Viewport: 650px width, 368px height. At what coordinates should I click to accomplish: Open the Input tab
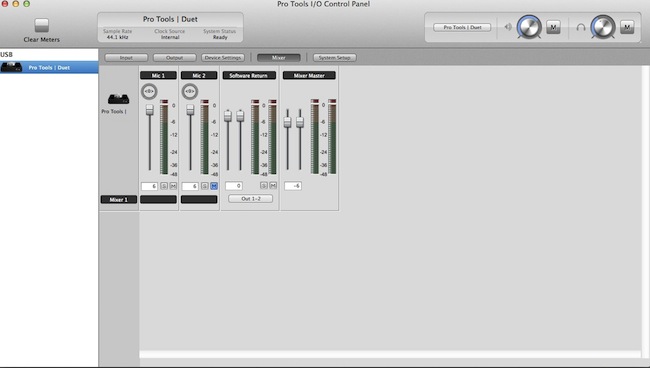click(x=126, y=58)
